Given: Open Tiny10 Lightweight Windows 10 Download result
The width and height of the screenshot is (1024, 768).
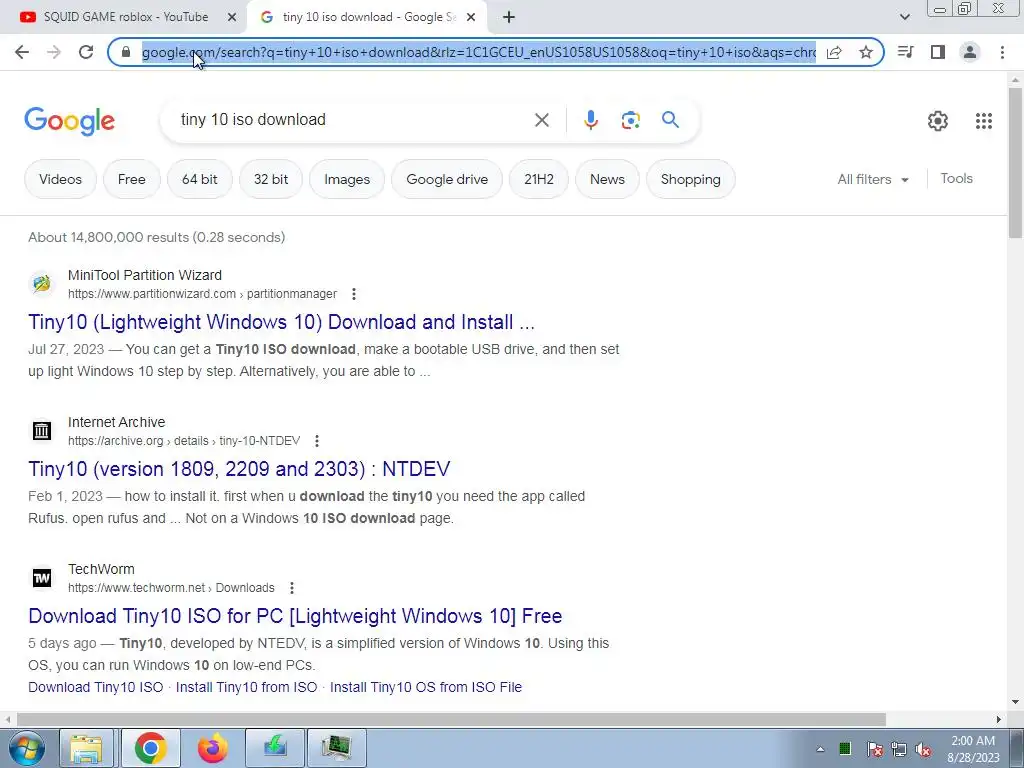Looking at the screenshot, I should click(x=281, y=322).
